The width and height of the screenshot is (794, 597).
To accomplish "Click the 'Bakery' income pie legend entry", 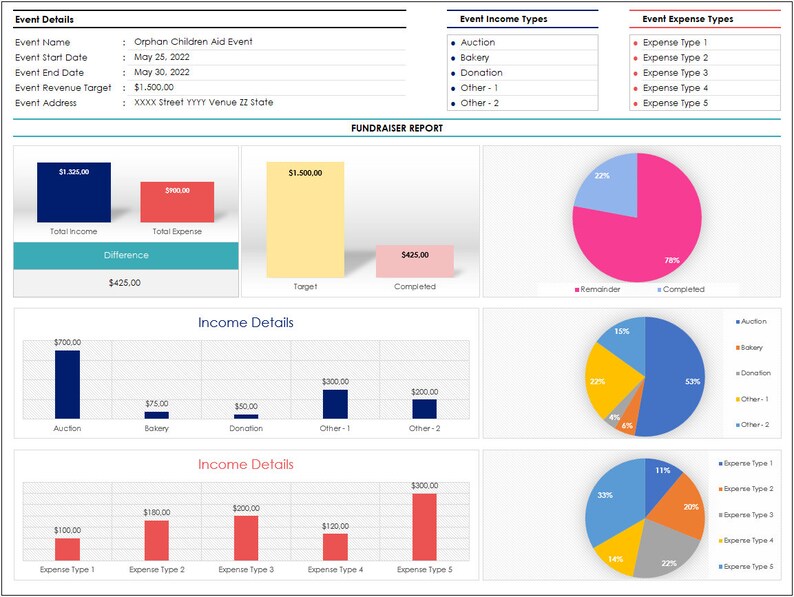I will pyautogui.click(x=749, y=348).
